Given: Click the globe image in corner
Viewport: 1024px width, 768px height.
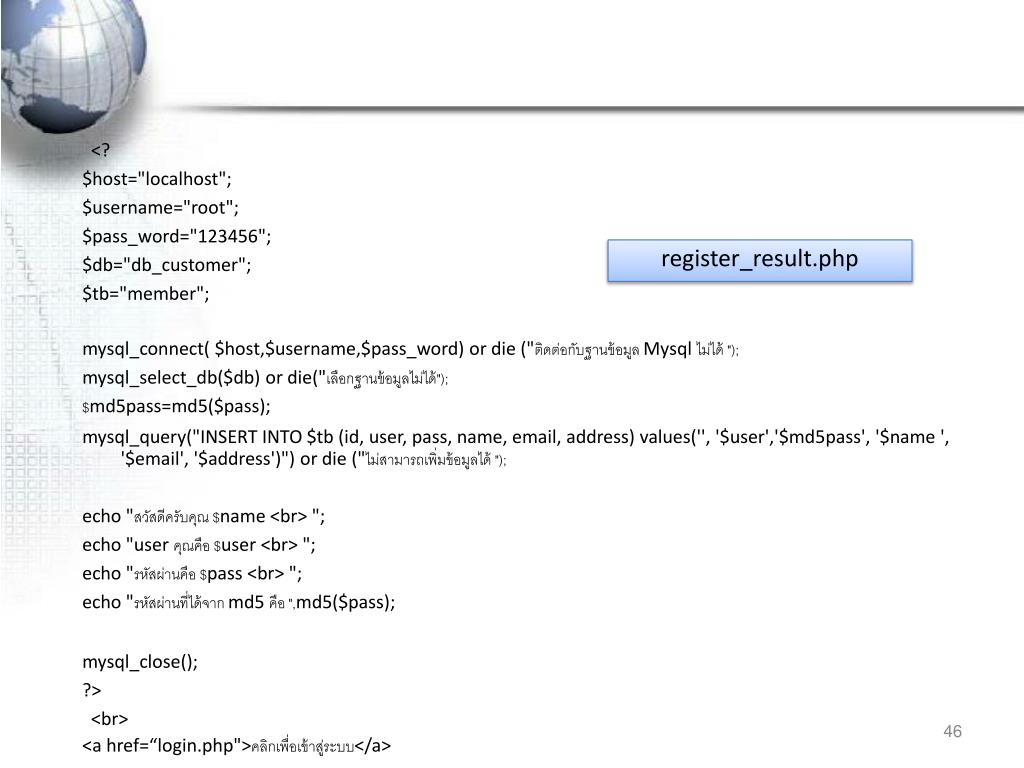Looking at the screenshot, I should pyautogui.click(x=73, y=65).
